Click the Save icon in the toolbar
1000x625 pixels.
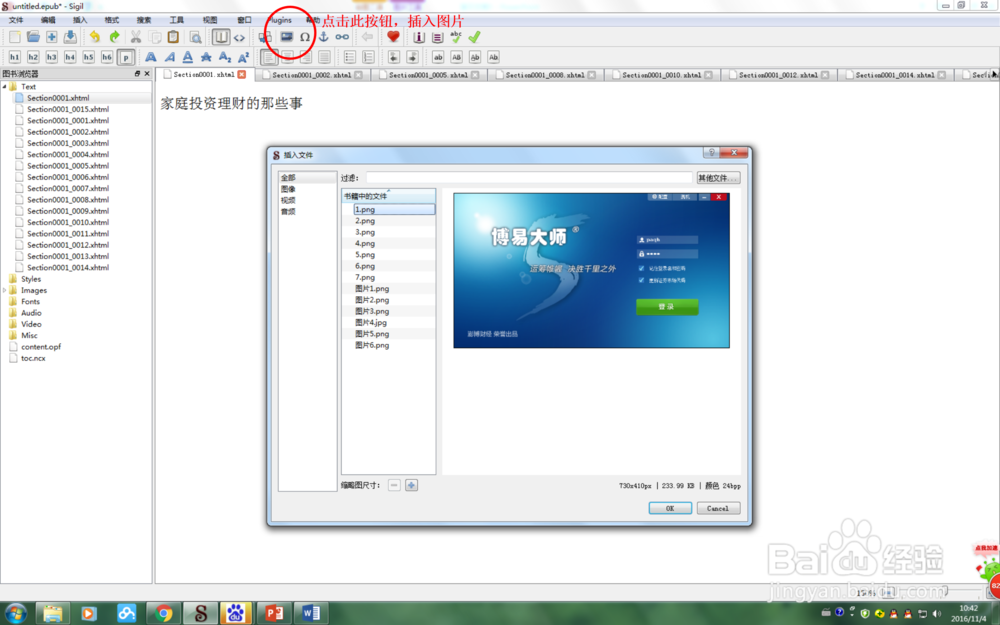[x=70, y=37]
